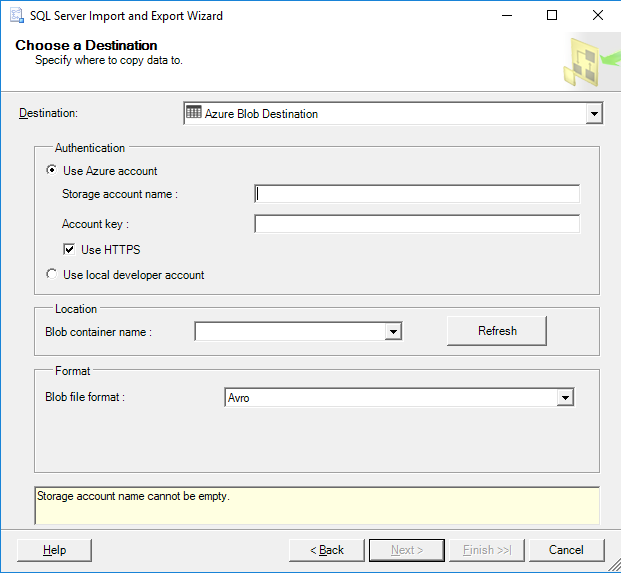
Task: Click the Help button
Action: (x=55, y=550)
